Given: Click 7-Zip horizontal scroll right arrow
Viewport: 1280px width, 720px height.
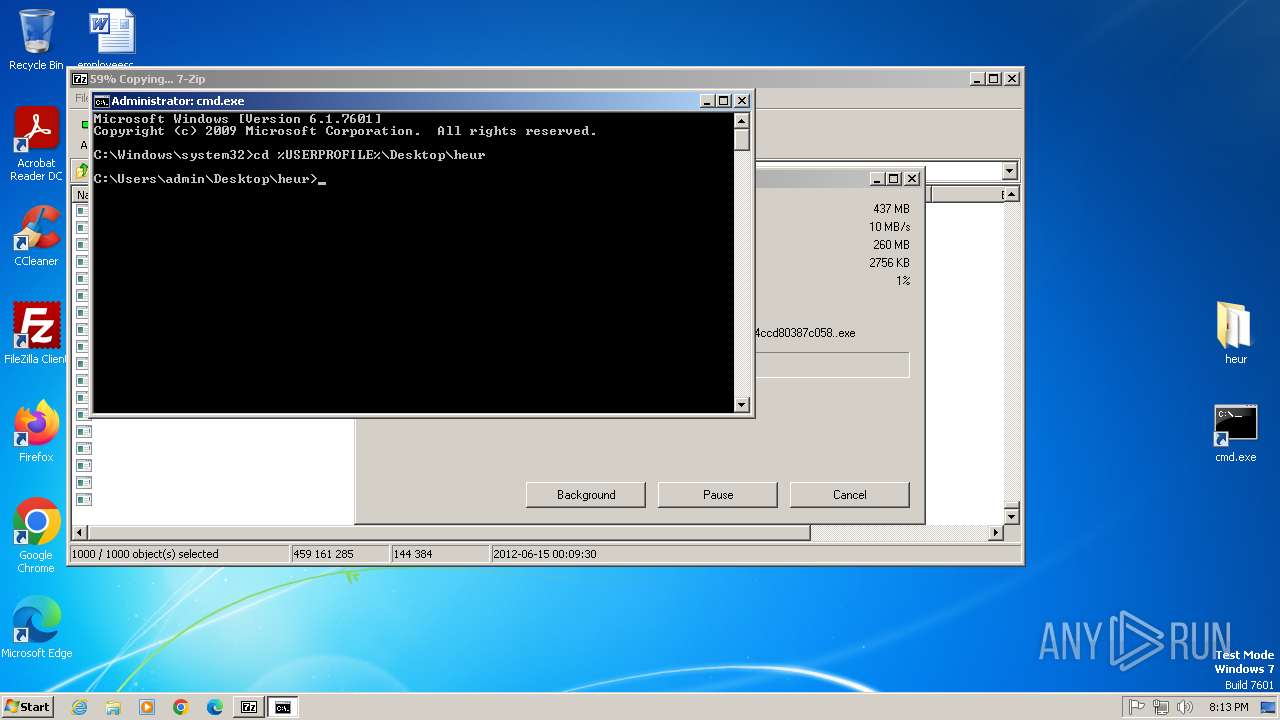Looking at the screenshot, I should (995, 534).
